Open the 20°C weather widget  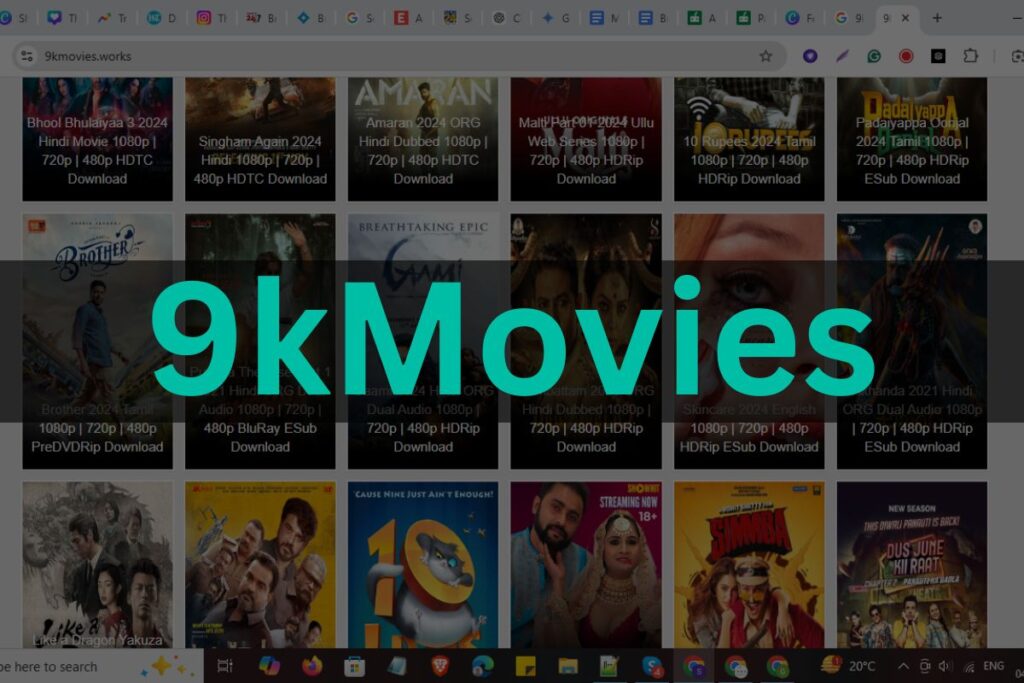[848, 666]
